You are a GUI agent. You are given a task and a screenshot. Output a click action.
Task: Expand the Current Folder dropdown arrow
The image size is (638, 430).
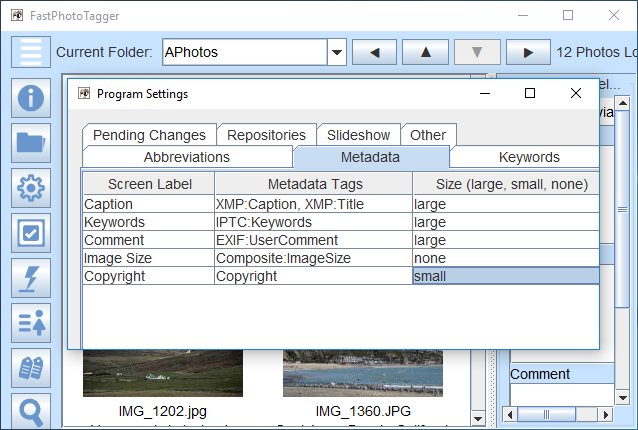[x=337, y=52]
